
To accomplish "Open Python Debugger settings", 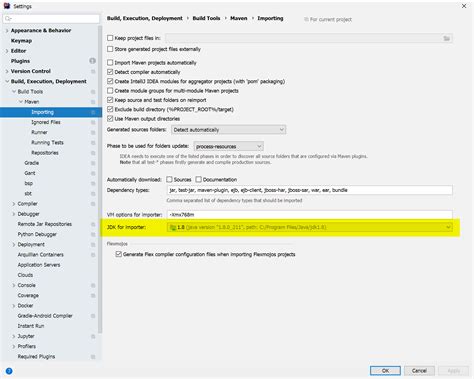I will 37,234.
